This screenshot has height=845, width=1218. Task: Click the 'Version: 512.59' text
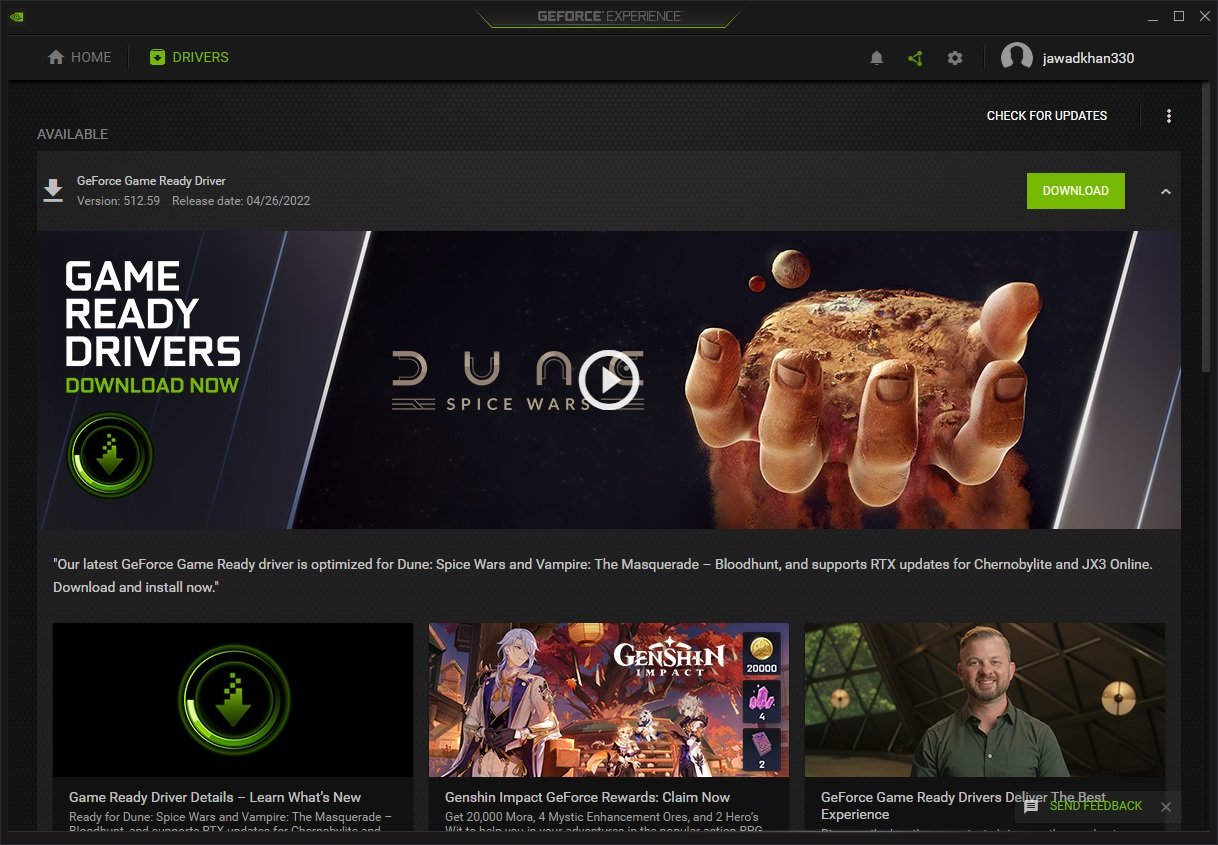[118, 201]
